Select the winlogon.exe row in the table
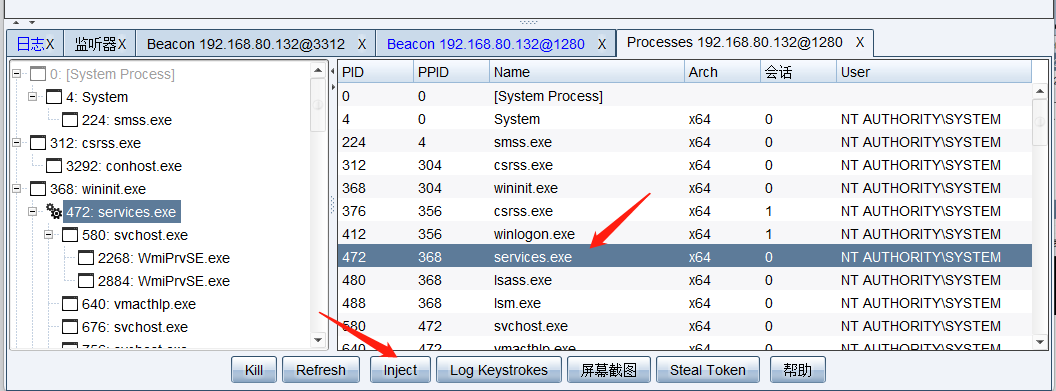 pyautogui.click(x=684, y=234)
